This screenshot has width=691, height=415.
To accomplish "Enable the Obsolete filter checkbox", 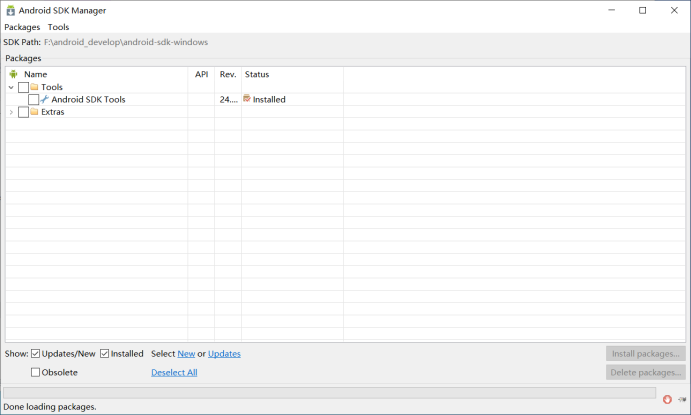I will coord(36,372).
